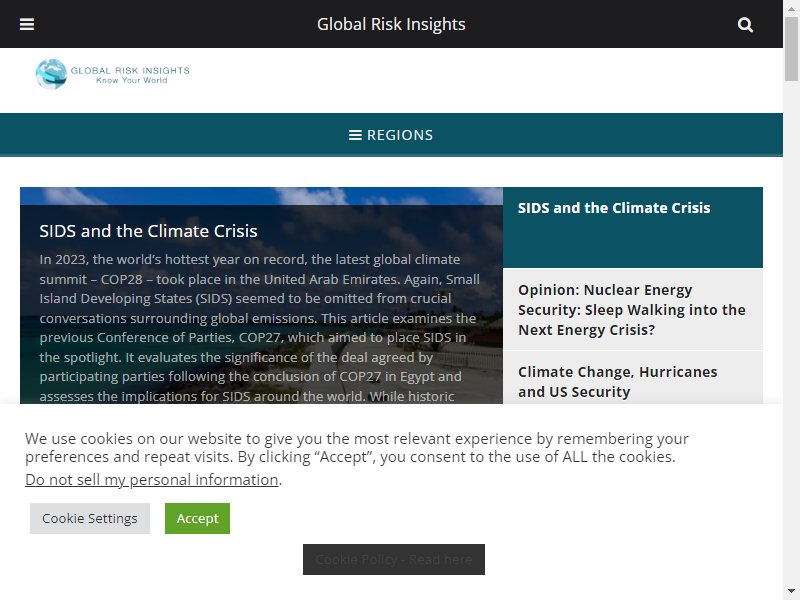This screenshot has width=800, height=600.
Task: Click the scrollbar up arrow
Action: coord(791,8)
